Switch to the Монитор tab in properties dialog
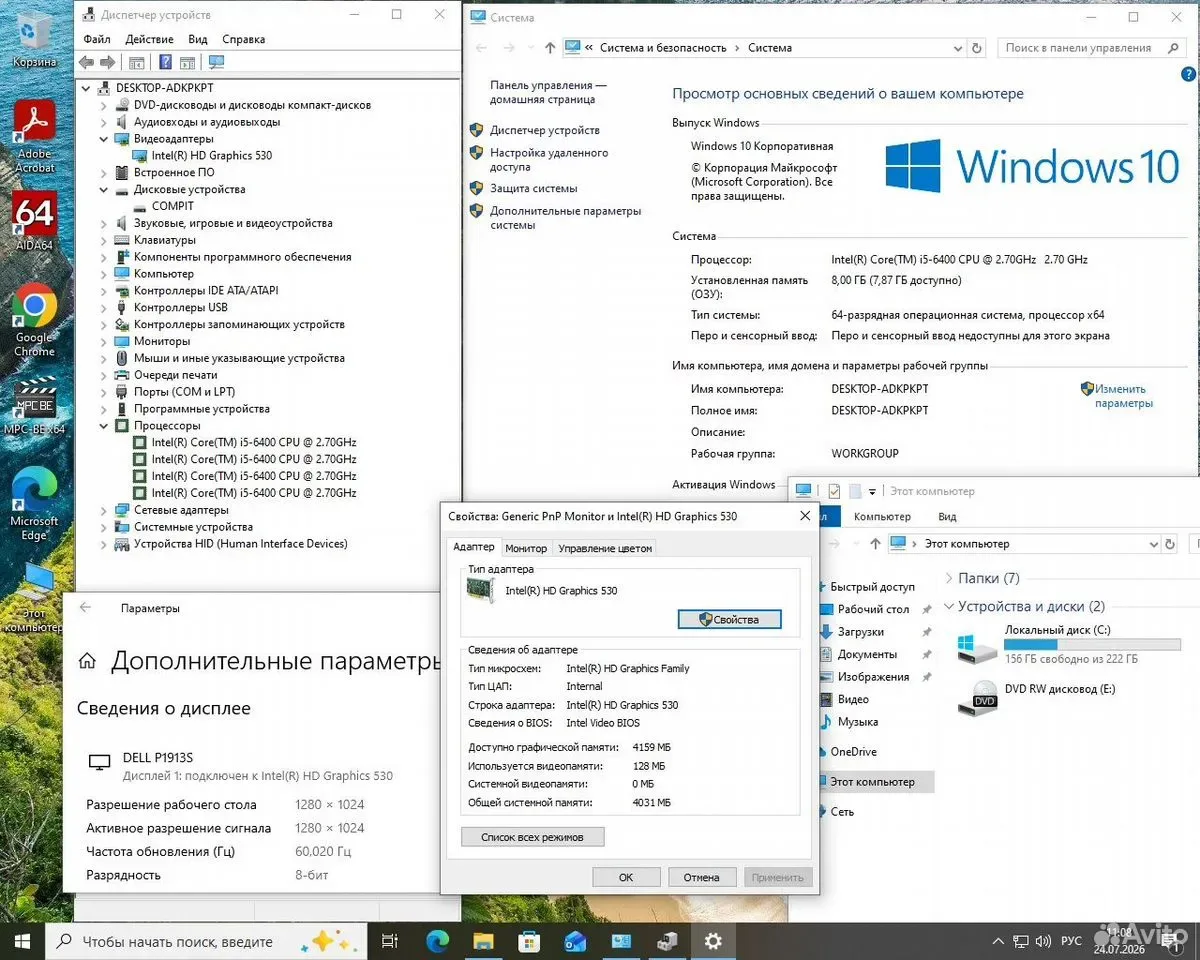This screenshot has width=1200, height=960. (x=526, y=548)
